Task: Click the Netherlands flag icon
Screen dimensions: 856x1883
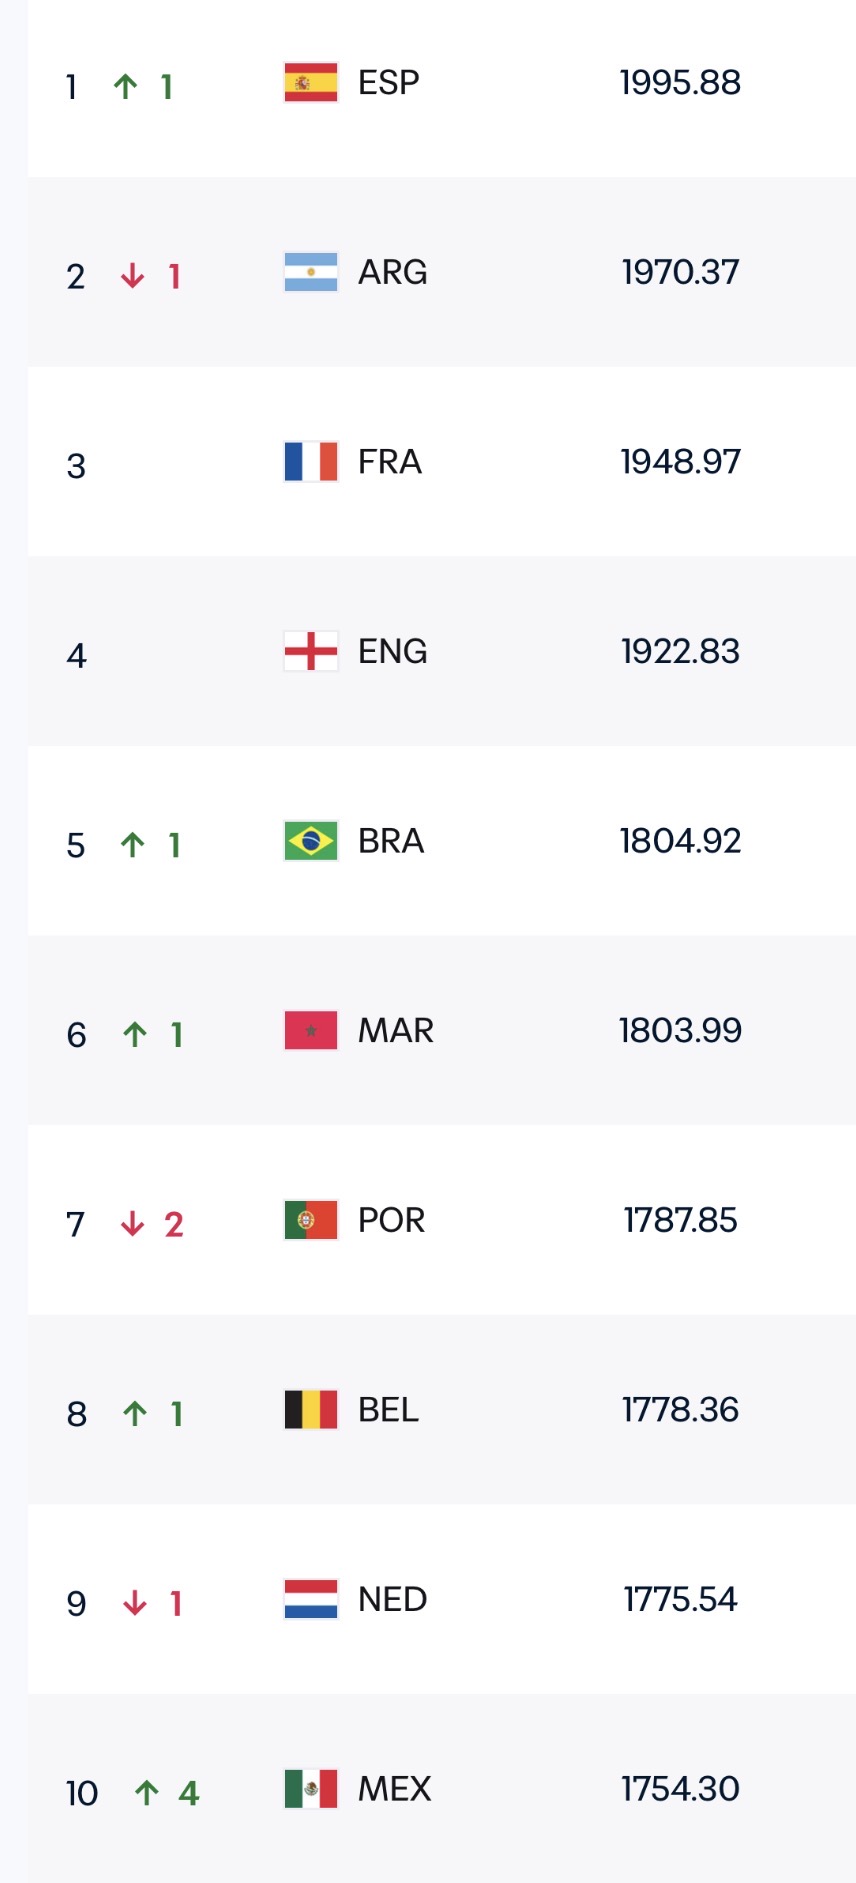Action: [x=311, y=1599]
